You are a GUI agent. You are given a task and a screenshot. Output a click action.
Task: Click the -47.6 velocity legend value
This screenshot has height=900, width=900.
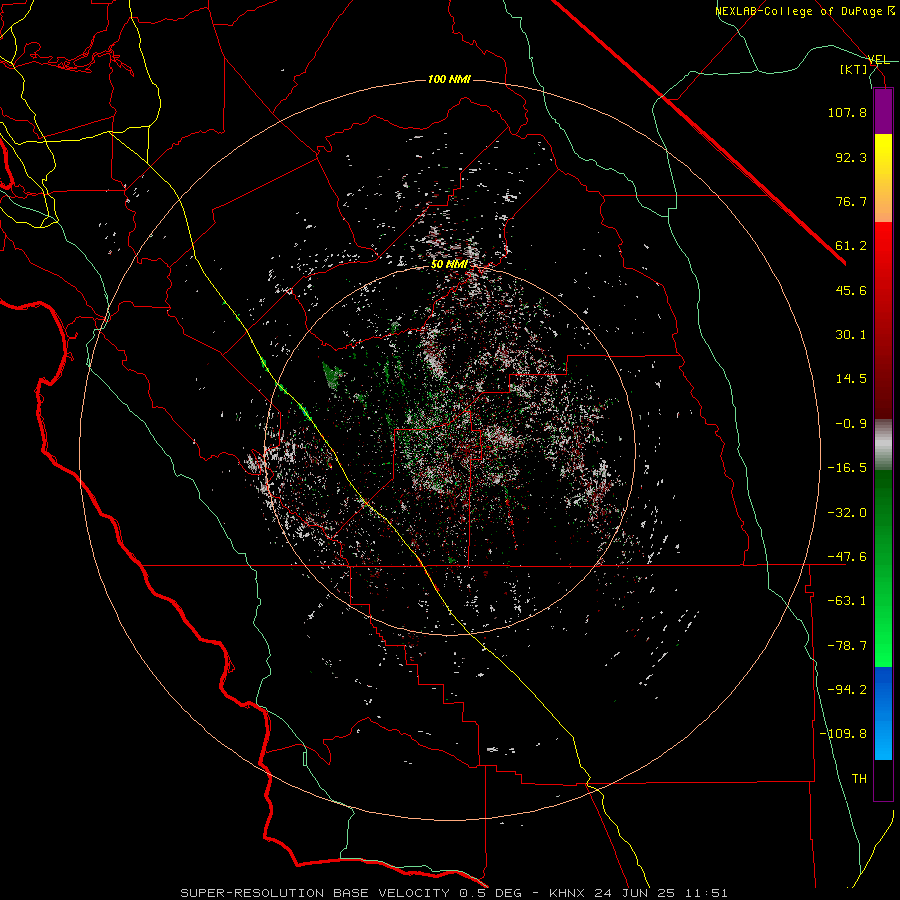tap(847, 557)
